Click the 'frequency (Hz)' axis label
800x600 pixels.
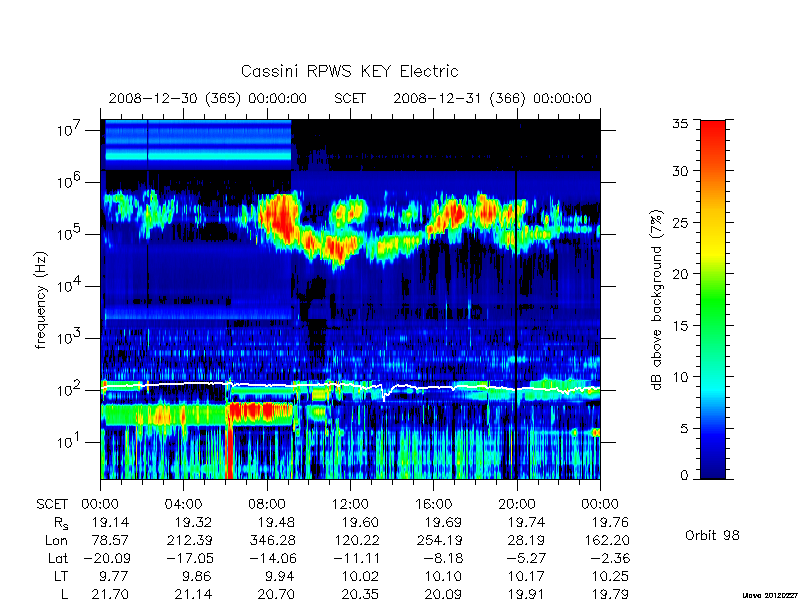41,300
